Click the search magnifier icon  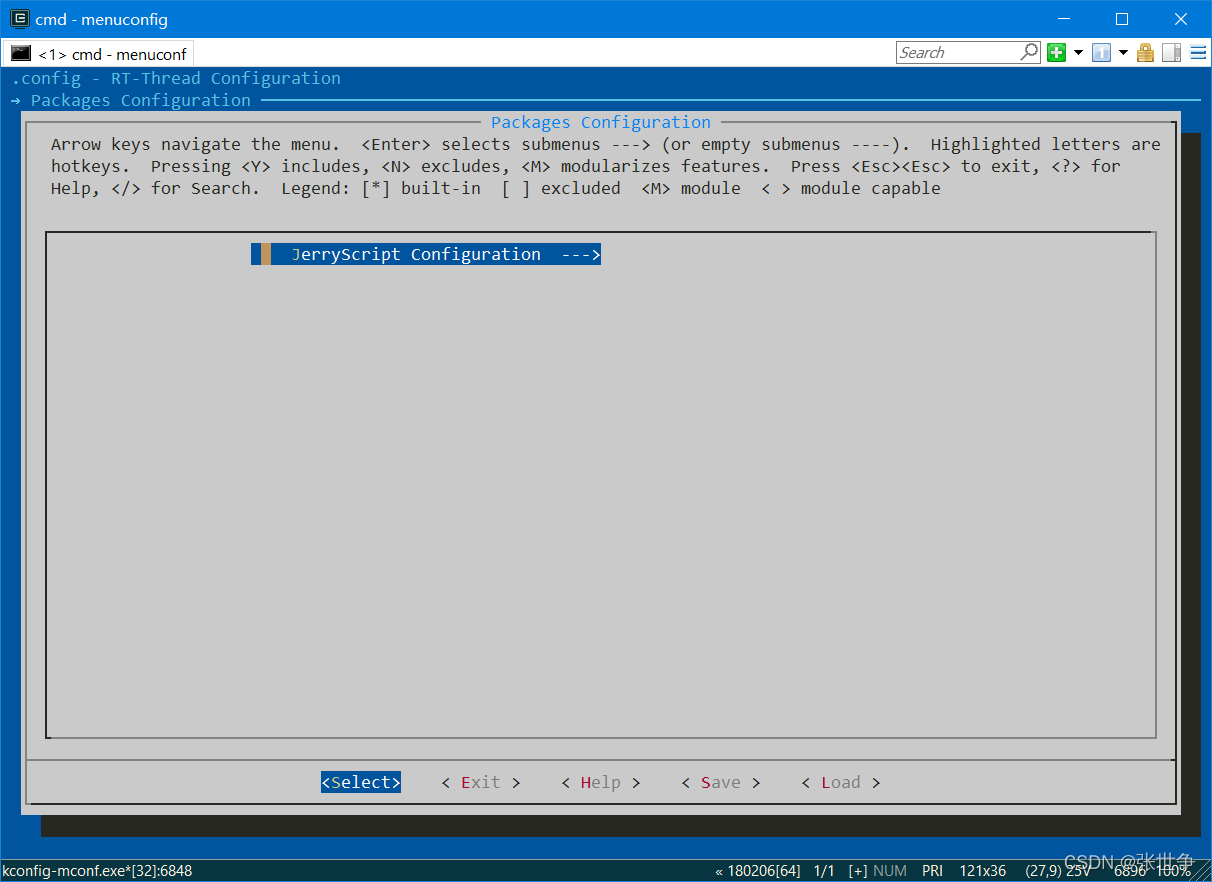pyautogui.click(x=1029, y=52)
